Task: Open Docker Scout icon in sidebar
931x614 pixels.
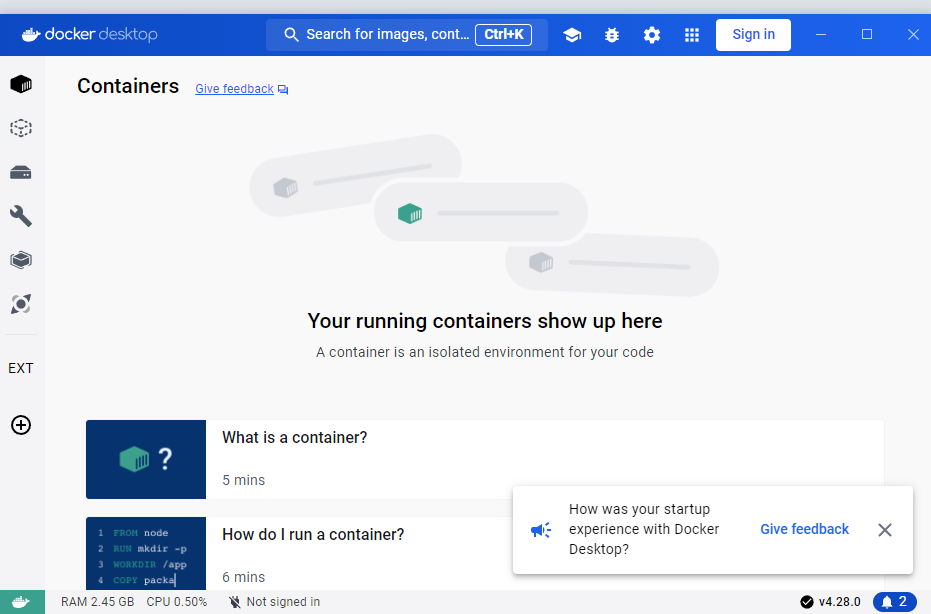Action: [x=21, y=304]
